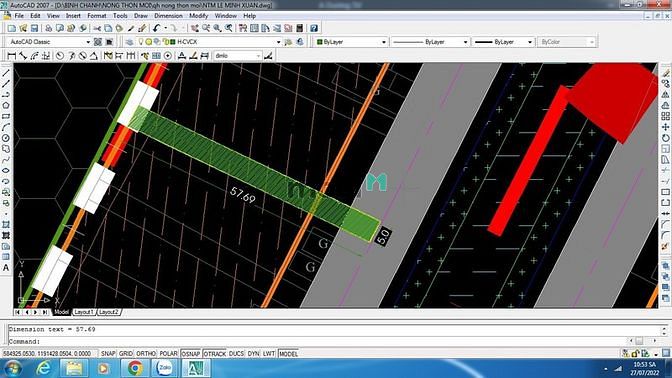Screen dimensions: 672x378
Task: Select the Rotate modify tool
Action: [x=665, y=138]
